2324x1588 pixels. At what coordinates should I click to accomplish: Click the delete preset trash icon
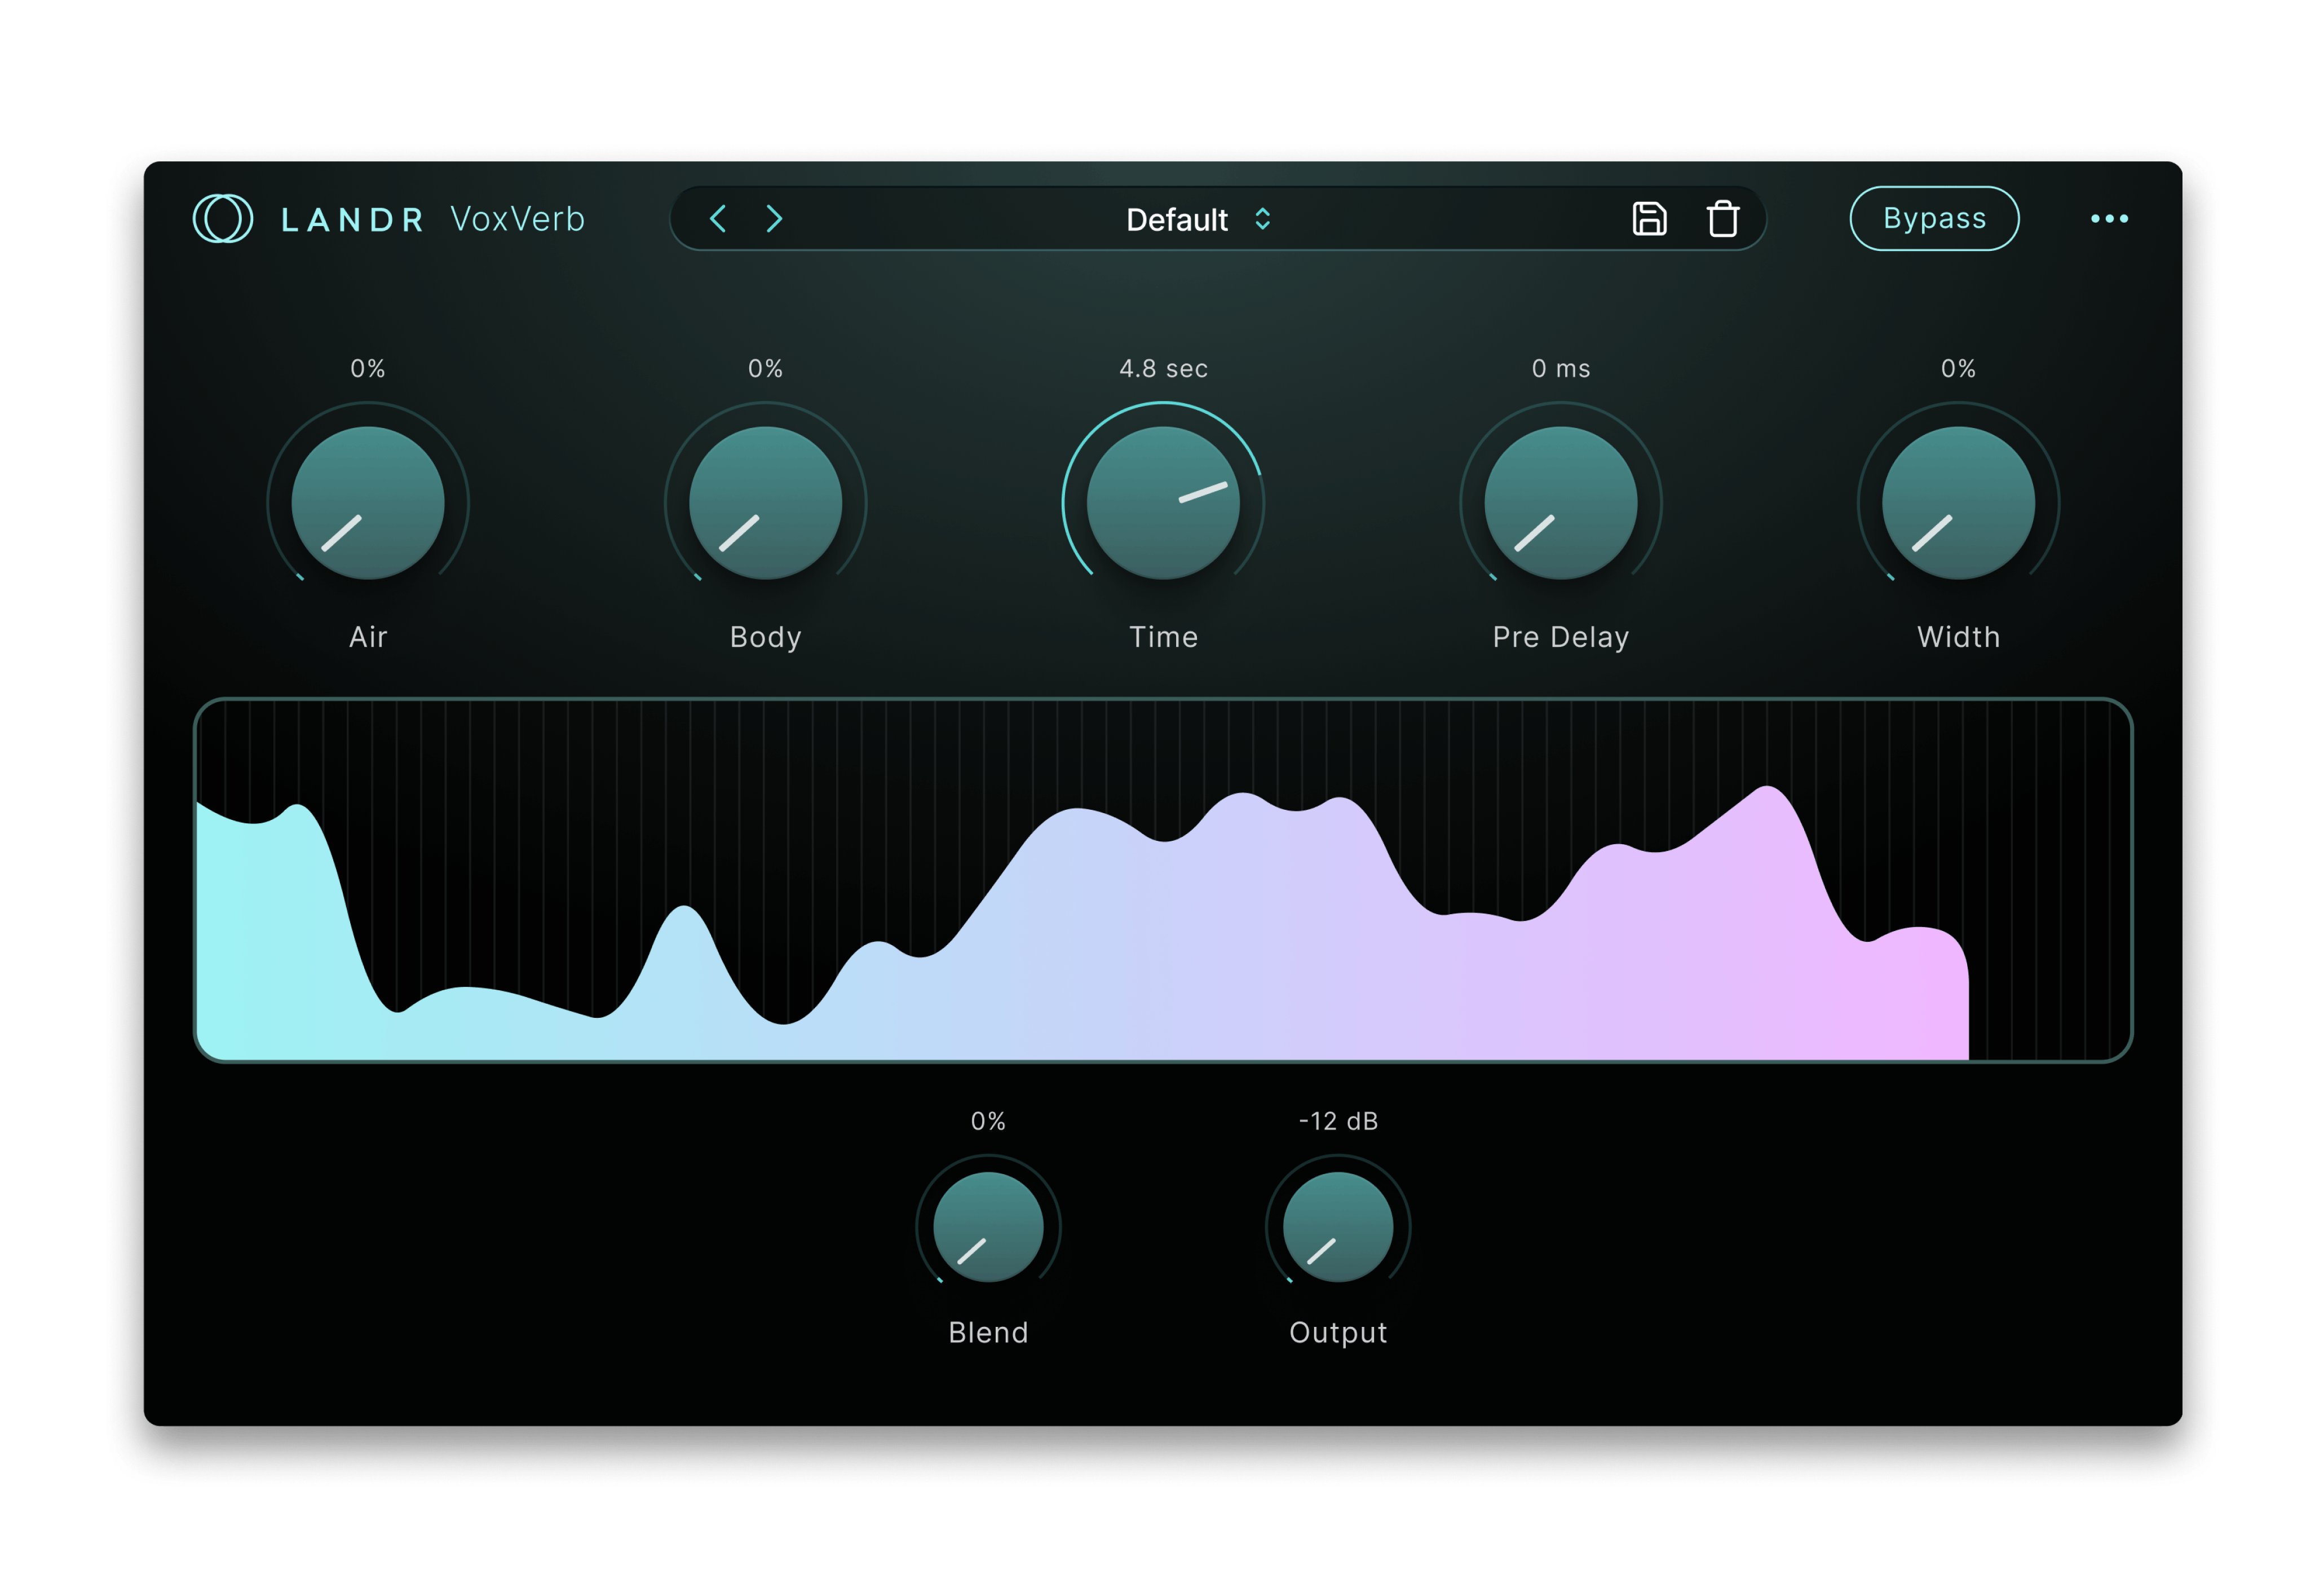(1722, 218)
